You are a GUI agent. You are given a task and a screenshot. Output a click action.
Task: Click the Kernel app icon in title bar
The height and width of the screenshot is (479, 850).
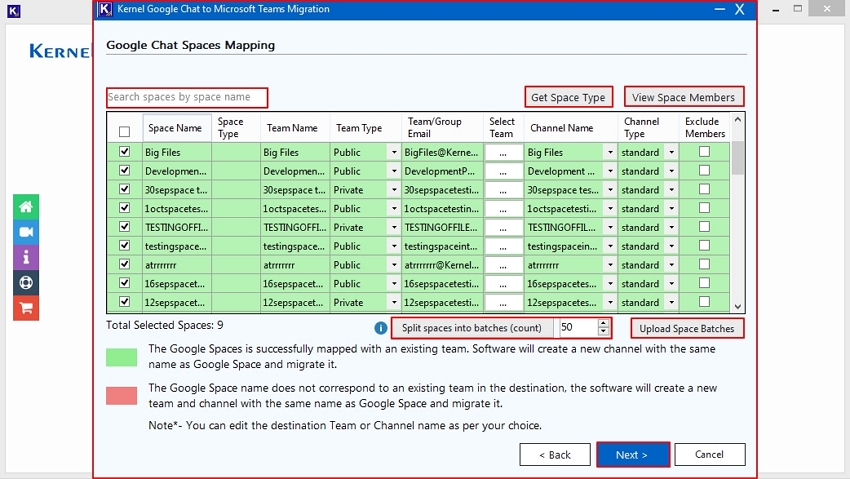tap(105, 9)
